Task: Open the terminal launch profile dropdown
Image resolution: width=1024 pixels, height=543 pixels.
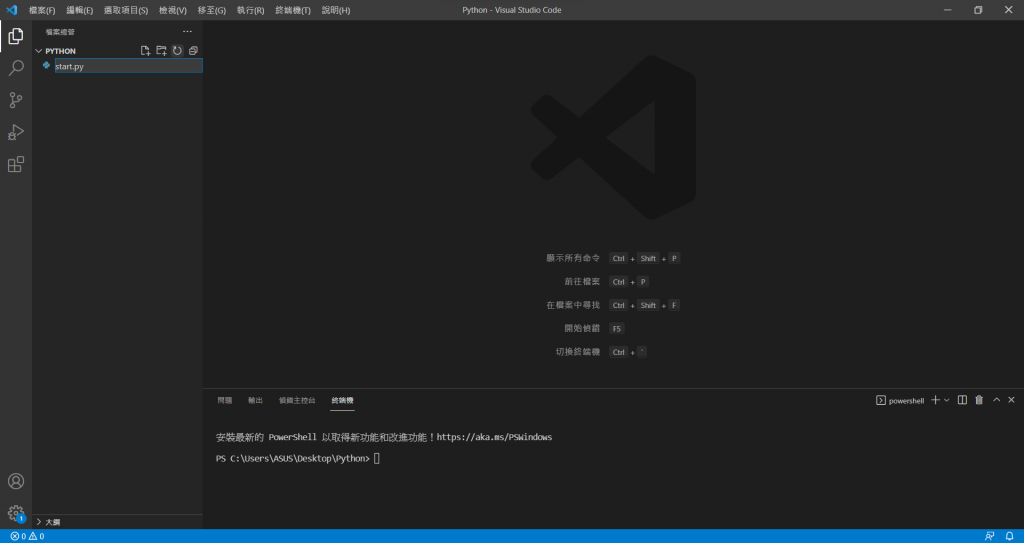Action: 947,400
